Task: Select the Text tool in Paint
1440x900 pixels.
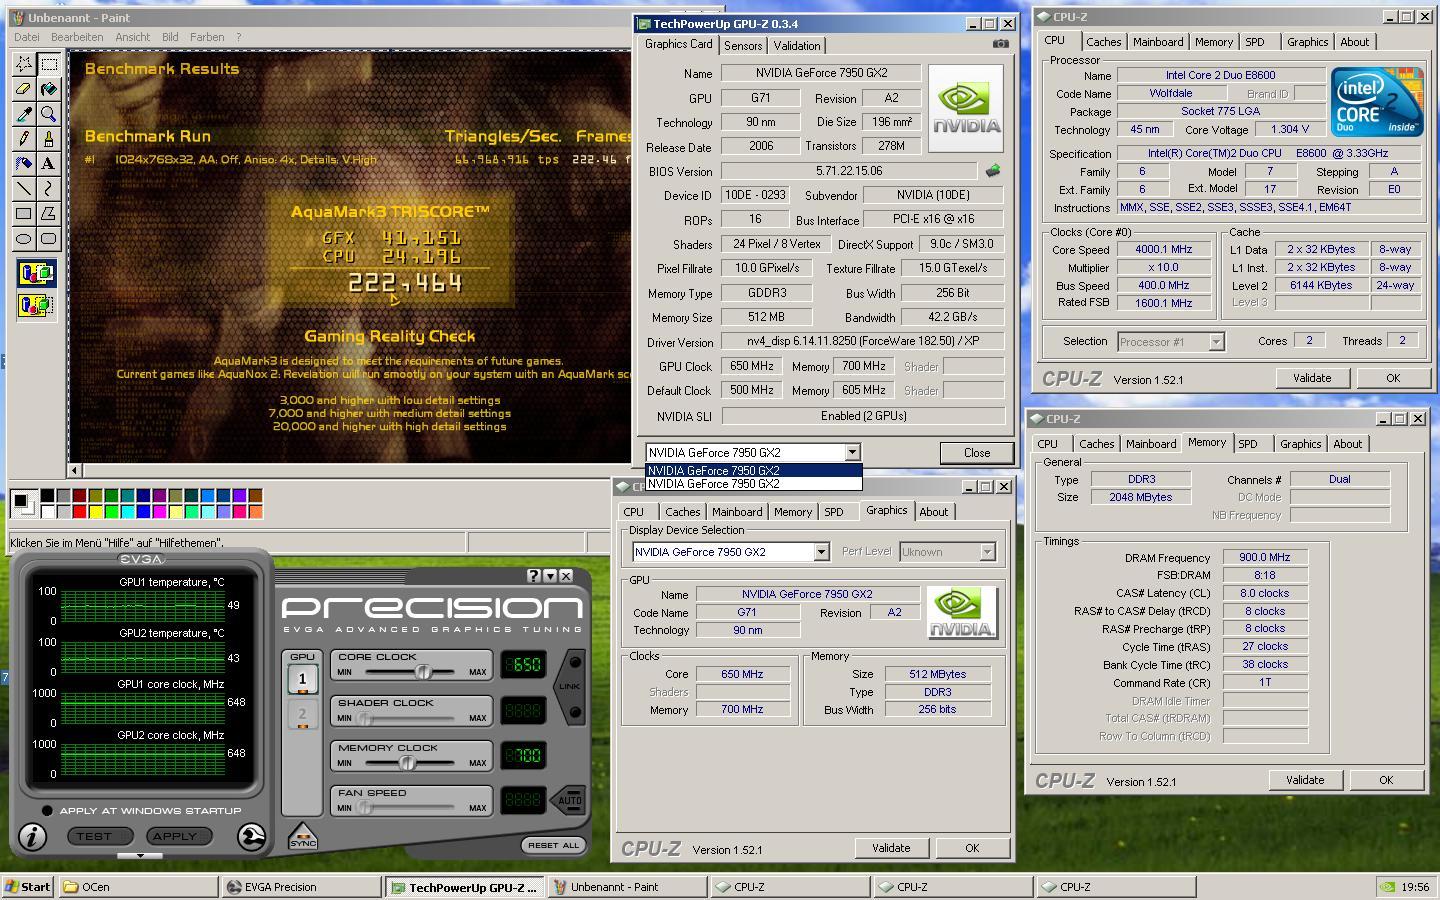Action: click(48, 164)
